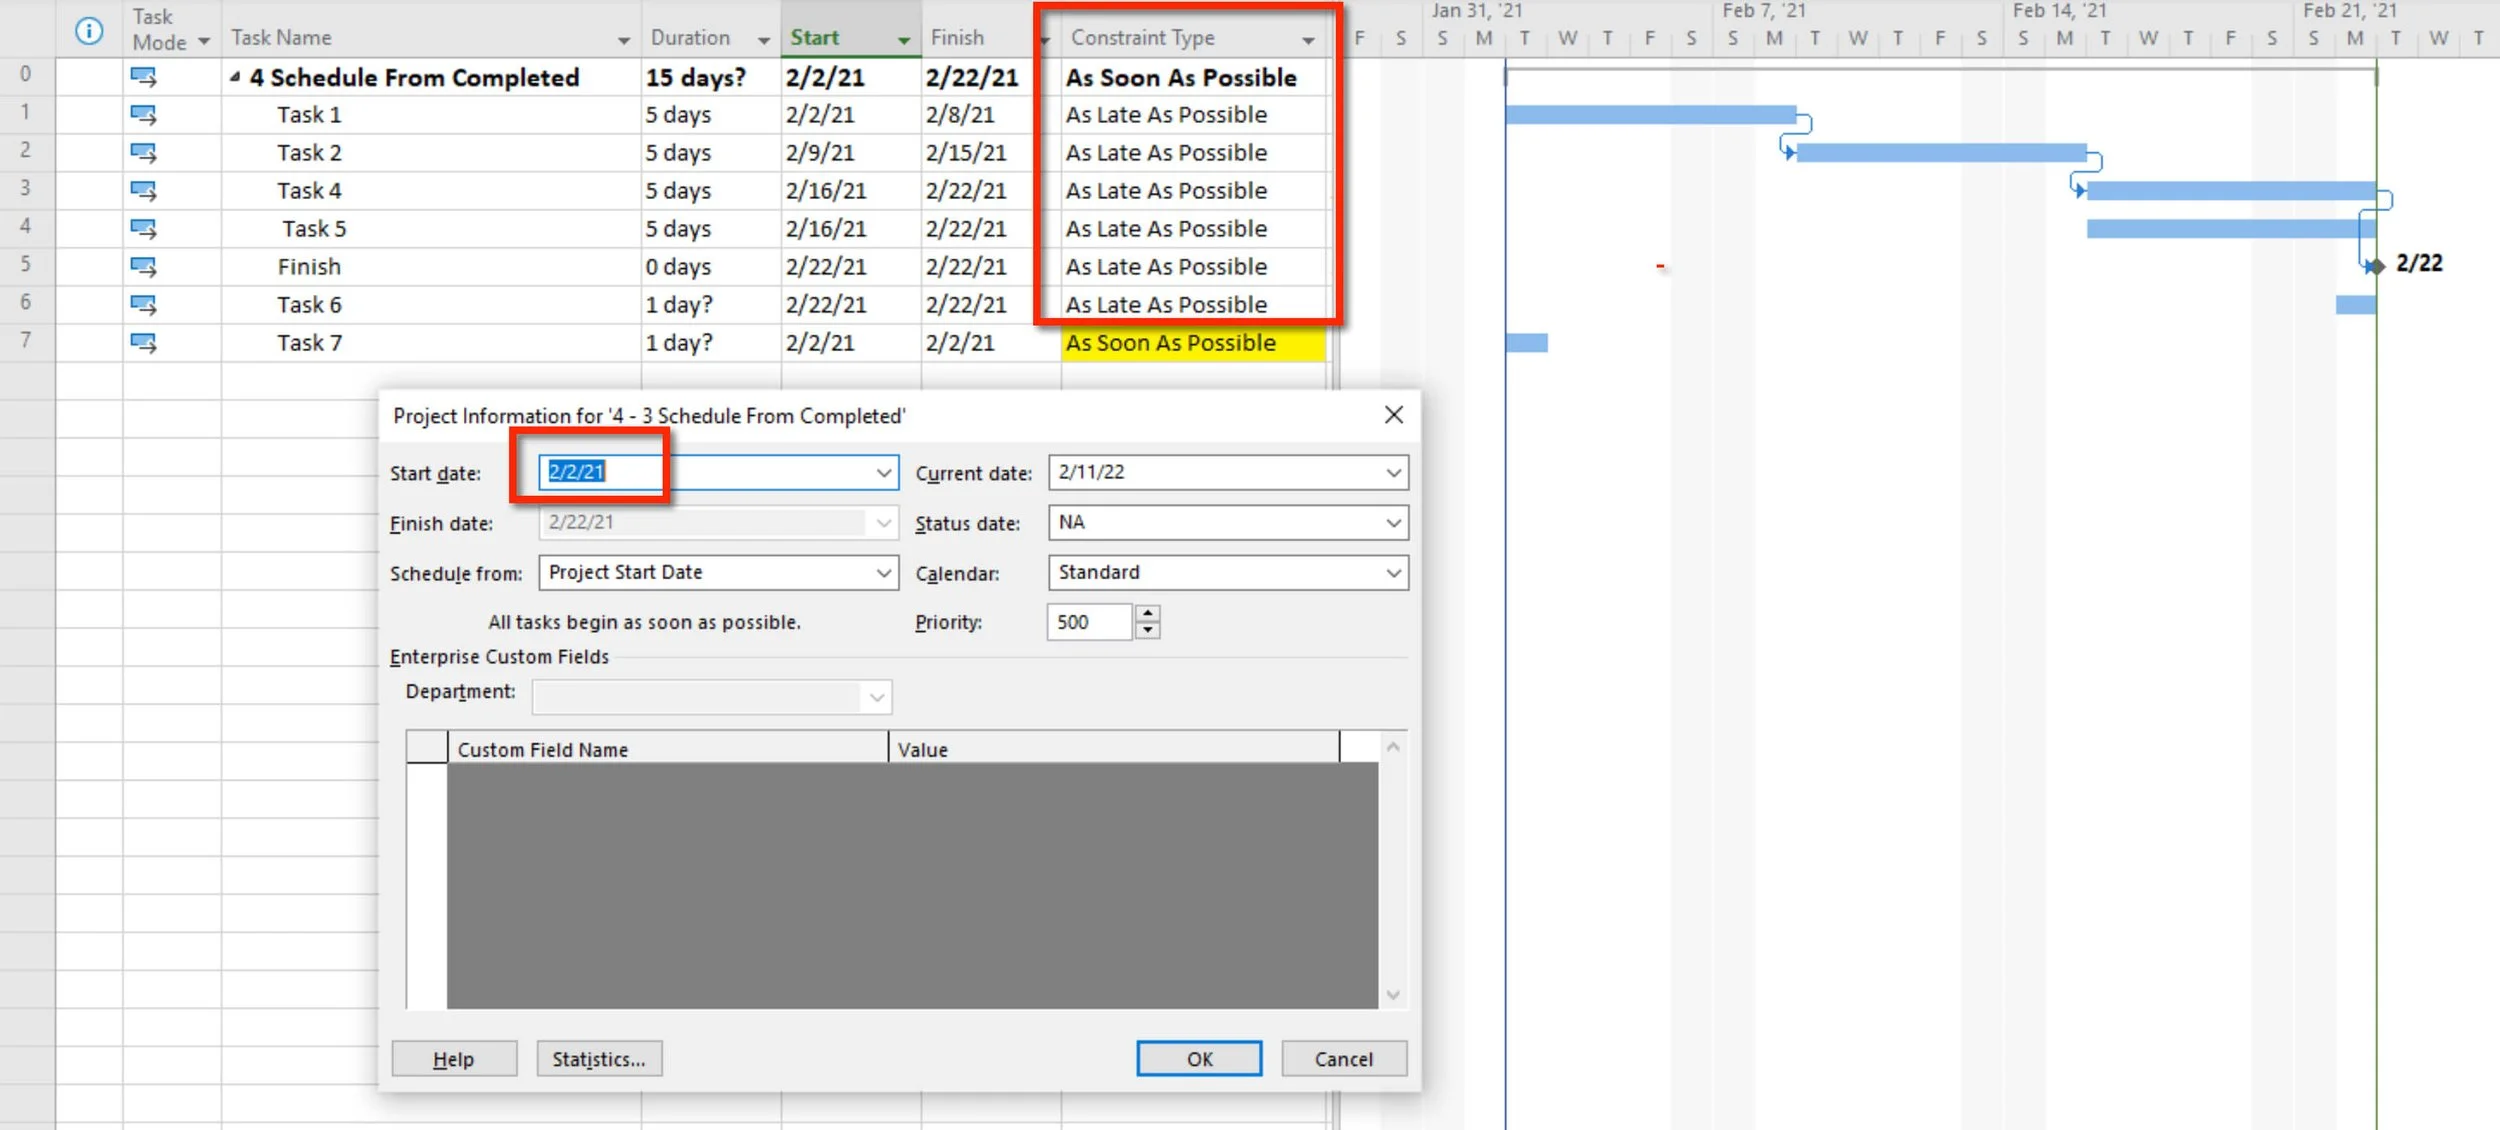The width and height of the screenshot is (2500, 1130).
Task: Expand the Status date dropdown
Action: [x=1393, y=523]
